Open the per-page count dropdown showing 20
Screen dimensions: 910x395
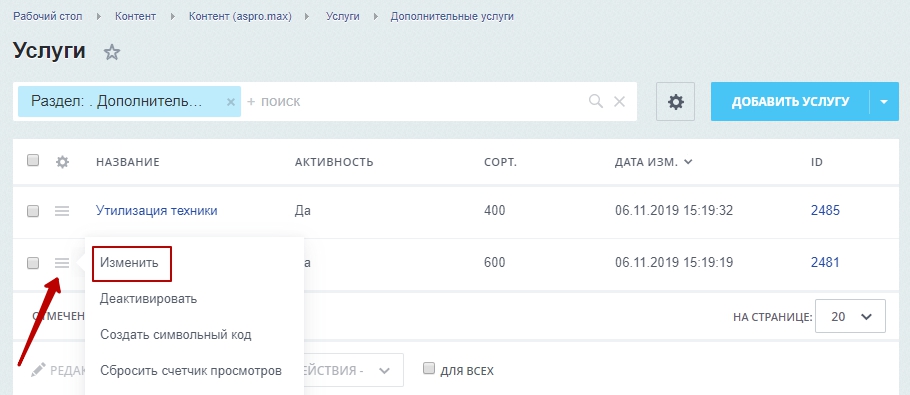pos(850,316)
